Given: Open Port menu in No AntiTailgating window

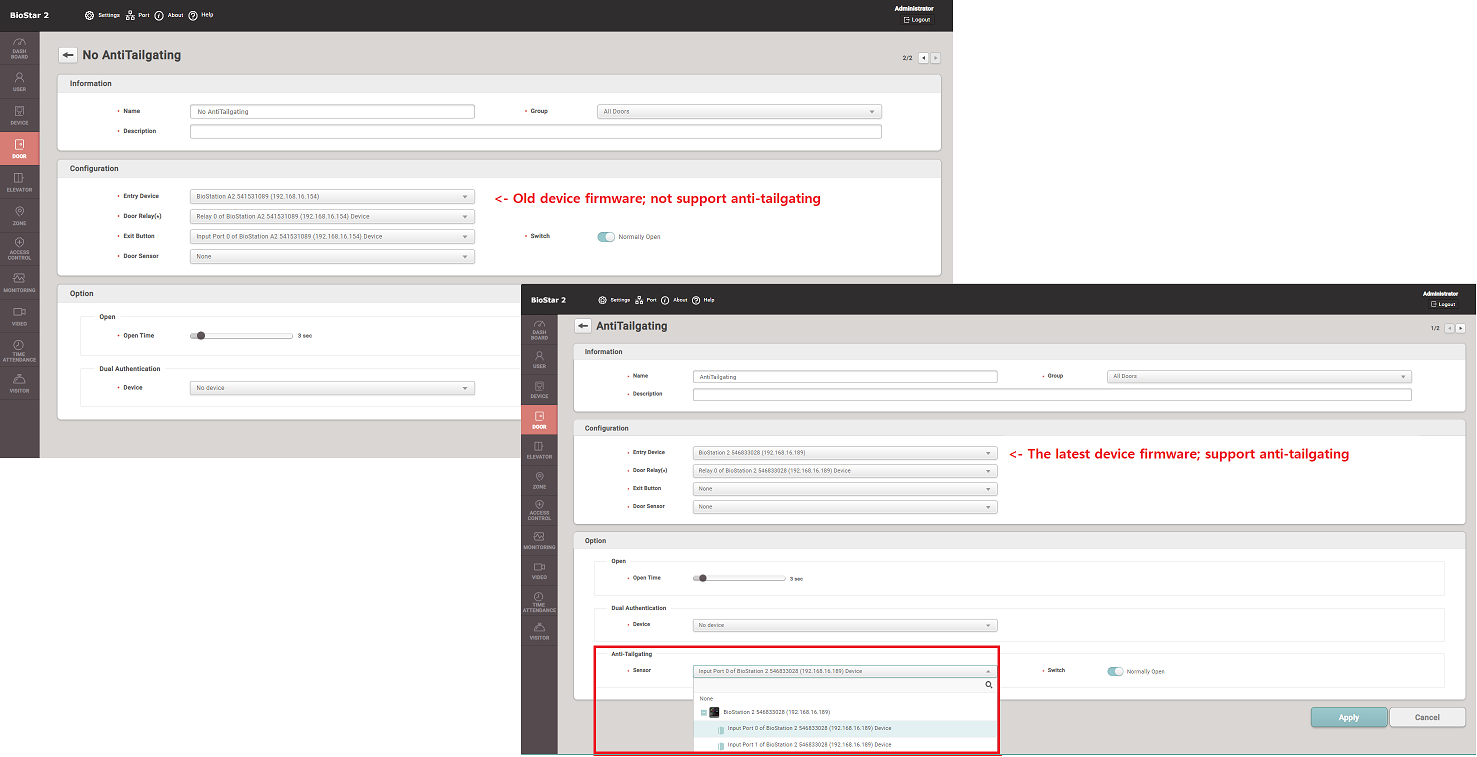Looking at the screenshot, I should 137,15.
